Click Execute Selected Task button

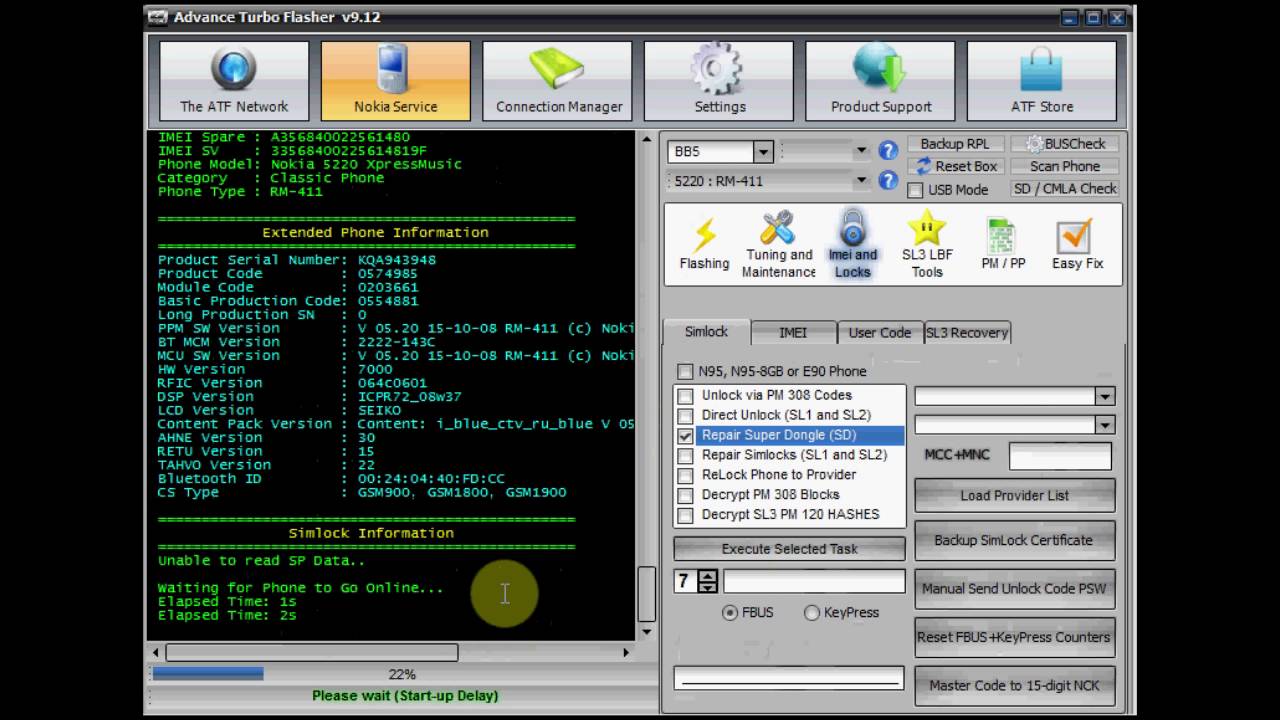[789, 549]
